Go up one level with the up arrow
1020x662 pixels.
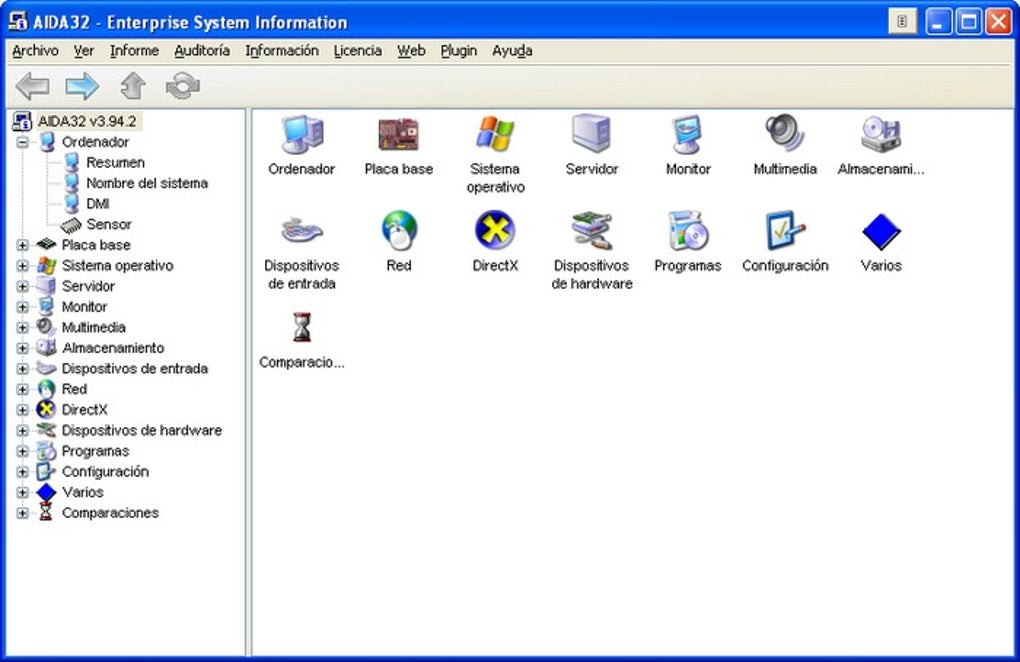click(133, 86)
